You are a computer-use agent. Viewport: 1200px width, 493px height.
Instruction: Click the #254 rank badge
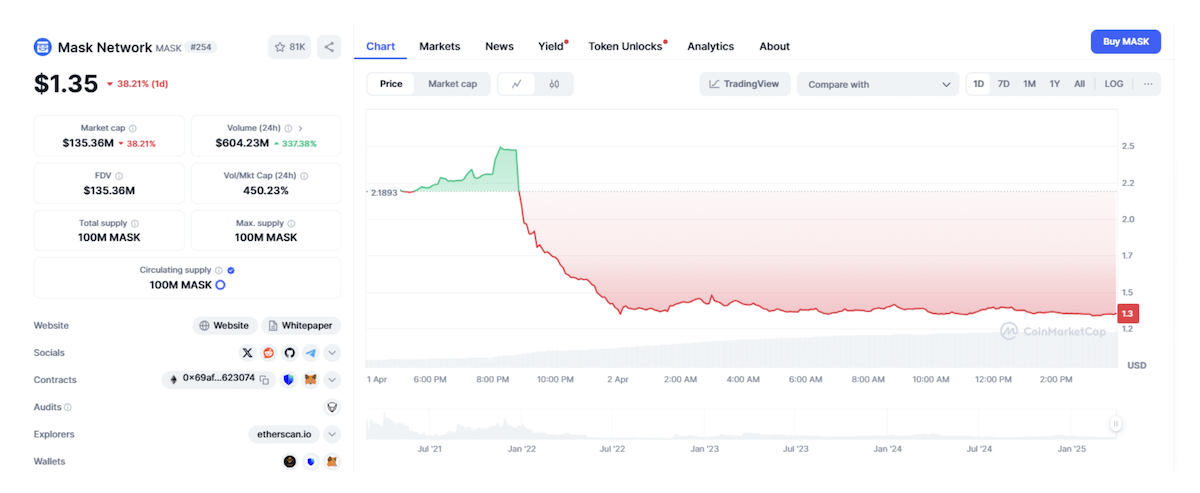200,47
